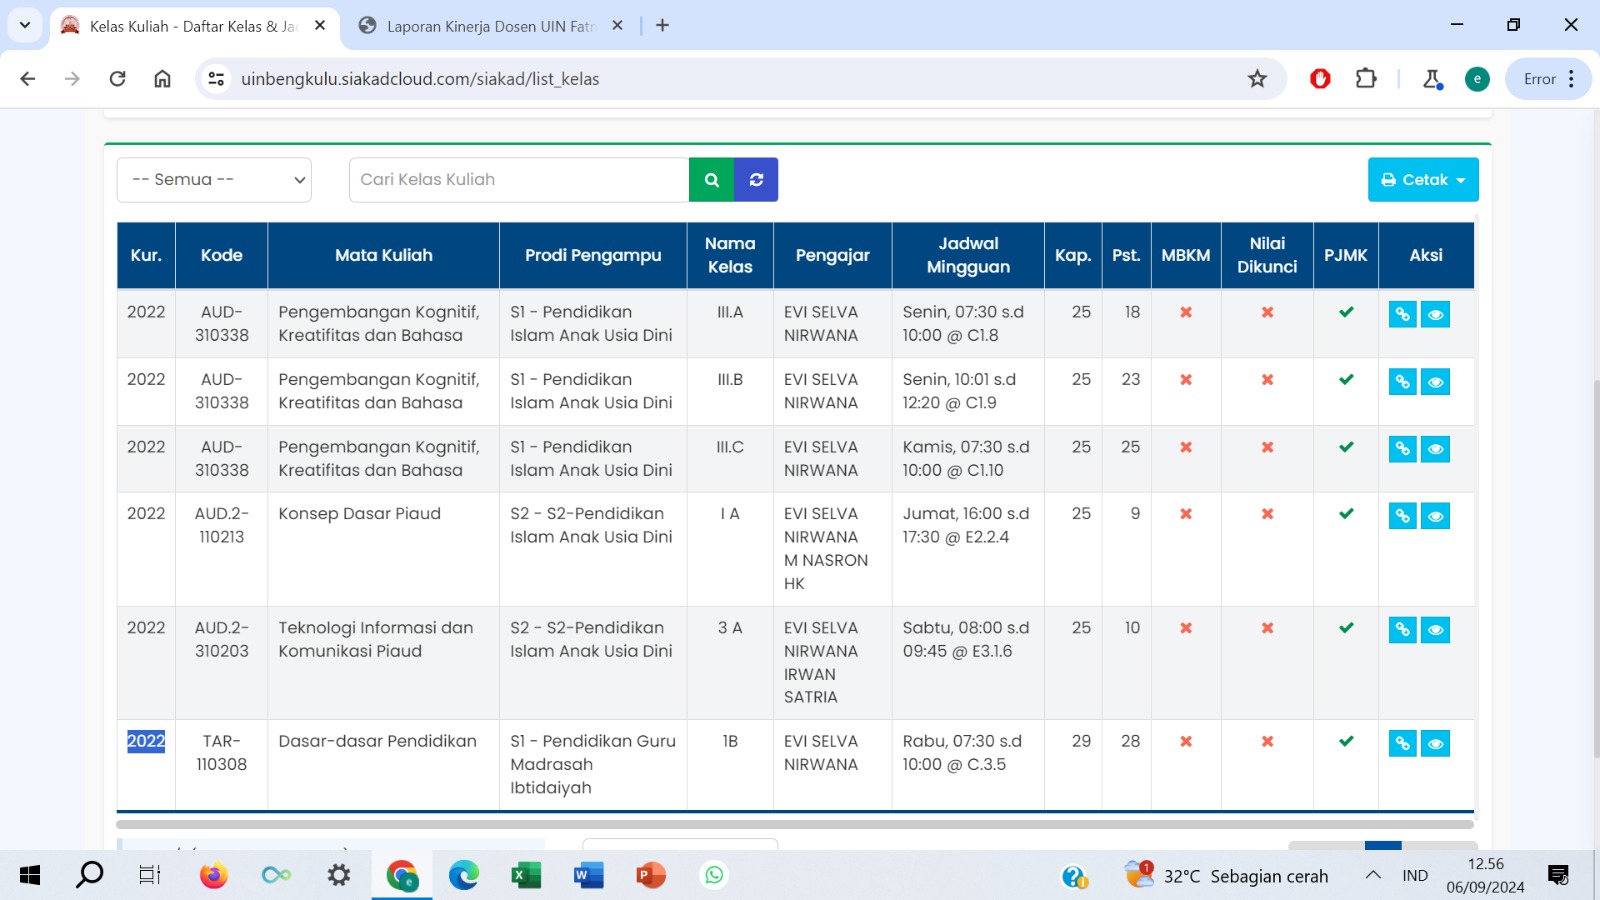
Task: Reload the page using browser reload icon
Action: click(x=117, y=79)
